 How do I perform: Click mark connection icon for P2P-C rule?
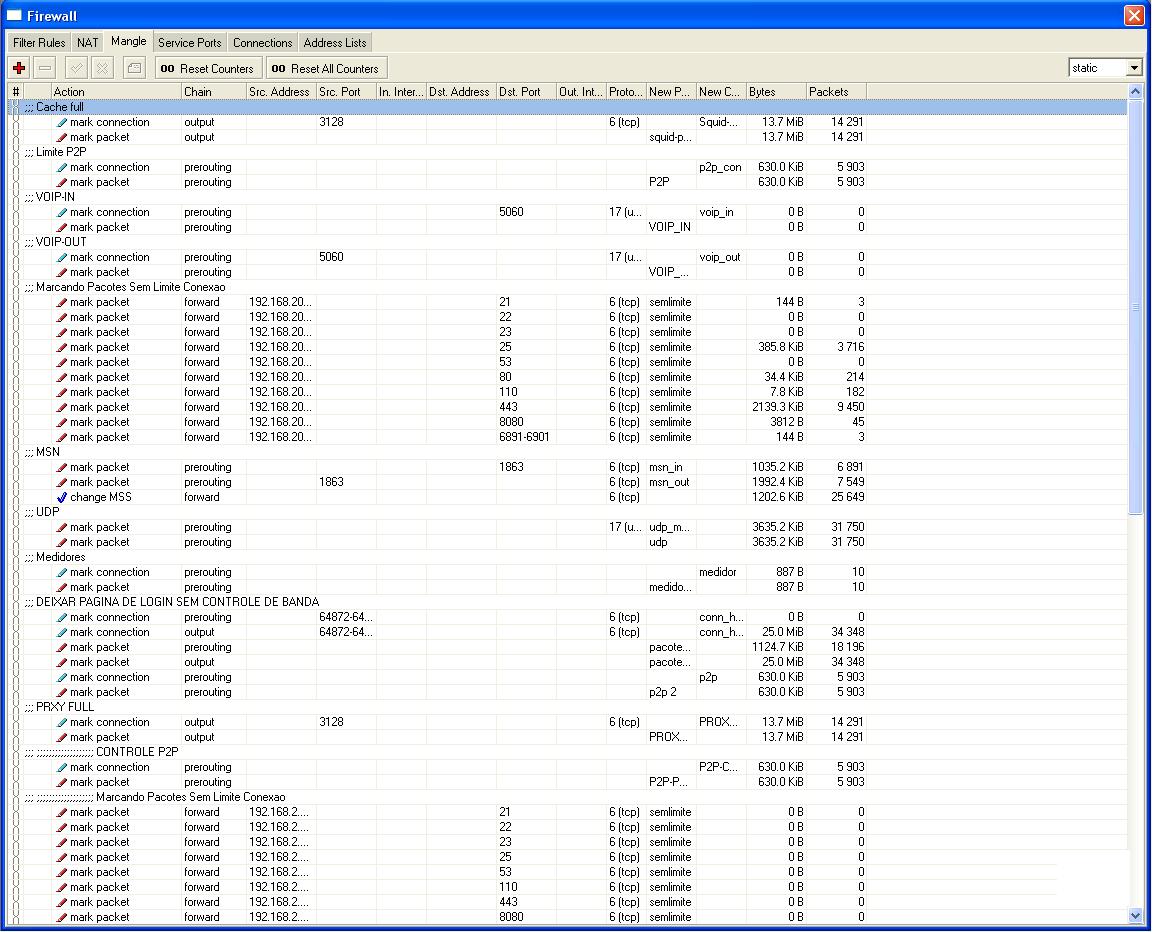click(62, 767)
